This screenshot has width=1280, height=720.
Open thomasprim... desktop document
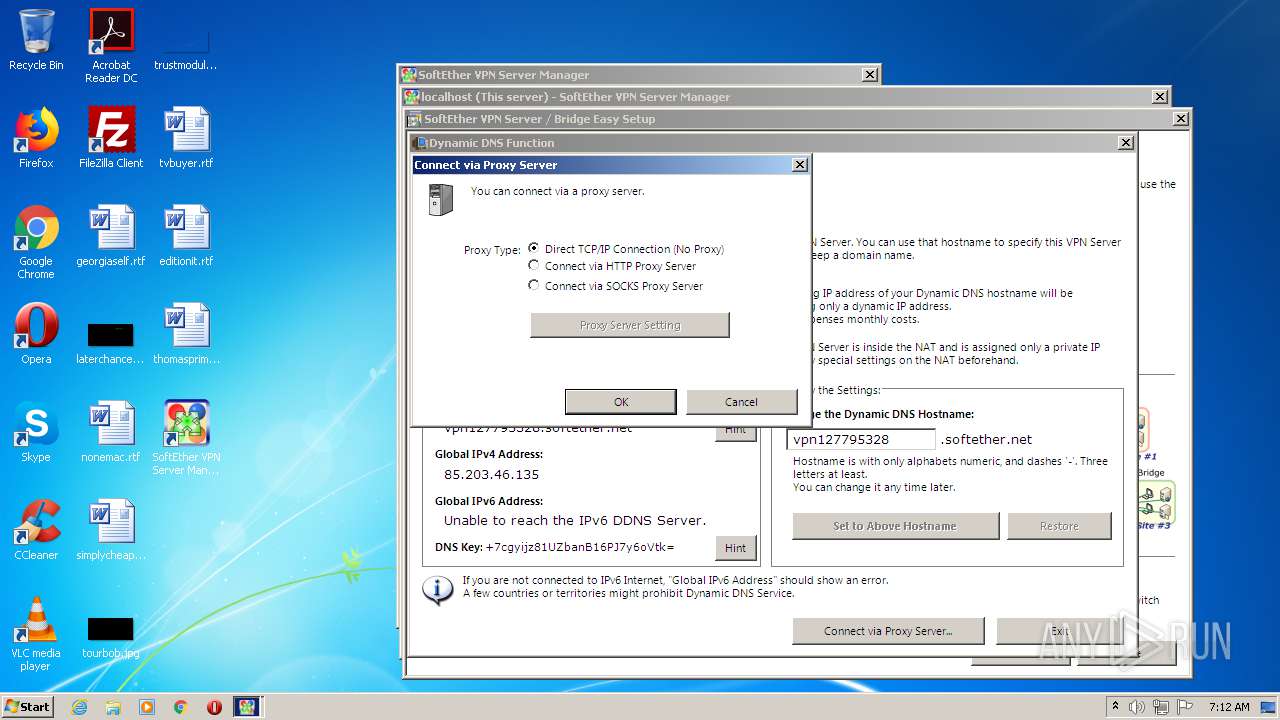[186, 334]
